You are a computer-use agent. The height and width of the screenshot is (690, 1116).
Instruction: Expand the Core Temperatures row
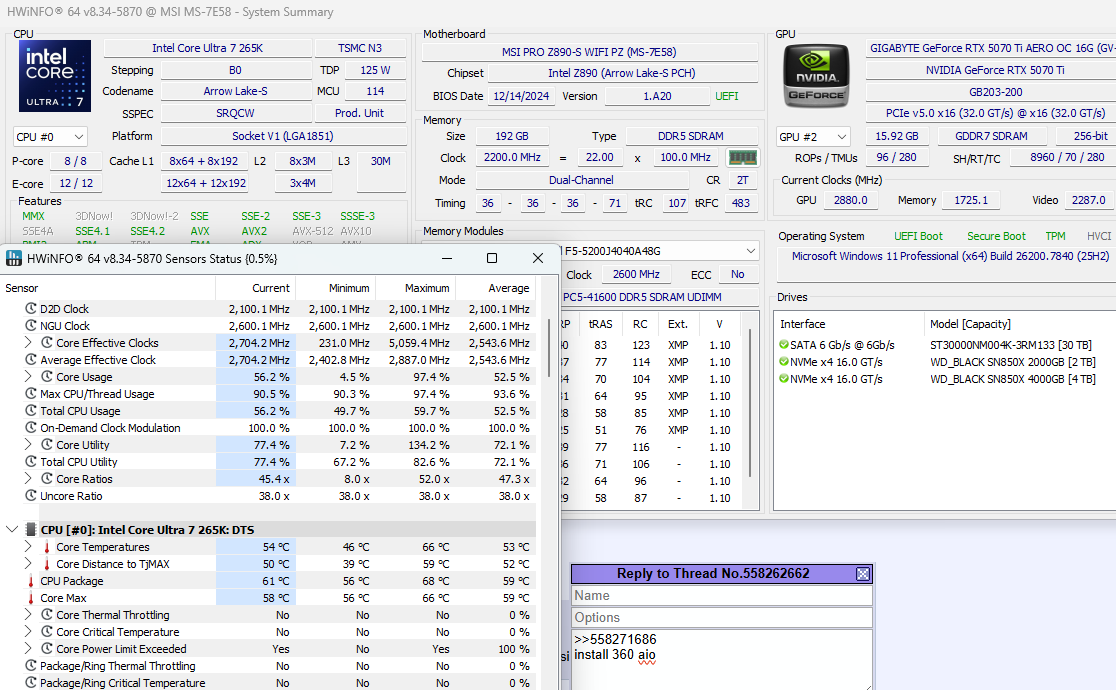(28, 546)
